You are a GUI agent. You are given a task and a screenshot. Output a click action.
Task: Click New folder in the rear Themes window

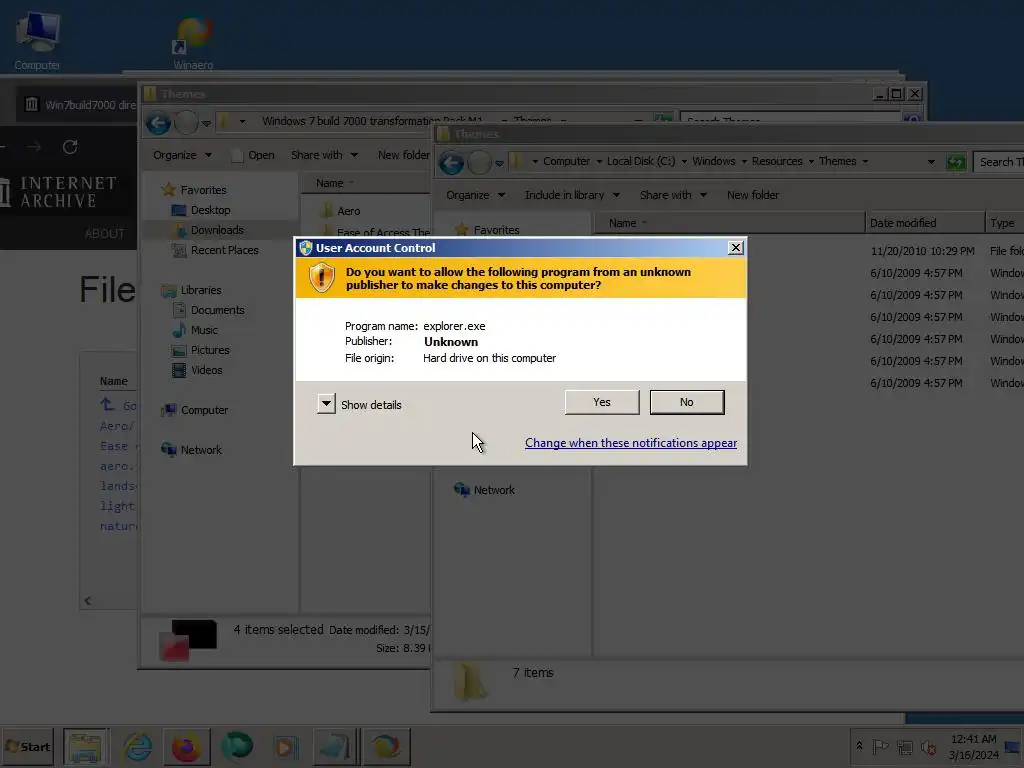(x=403, y=155)
